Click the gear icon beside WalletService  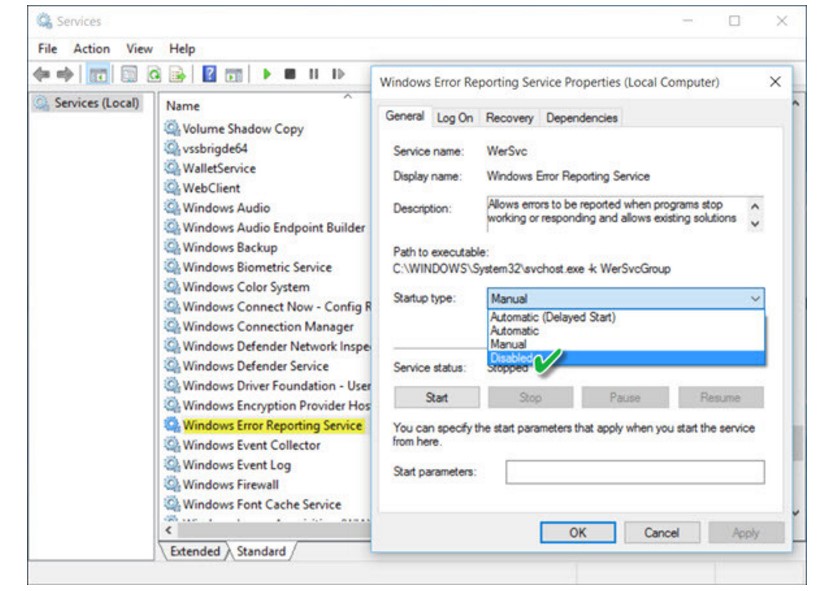pyautogui.click(x=172, y=168)
